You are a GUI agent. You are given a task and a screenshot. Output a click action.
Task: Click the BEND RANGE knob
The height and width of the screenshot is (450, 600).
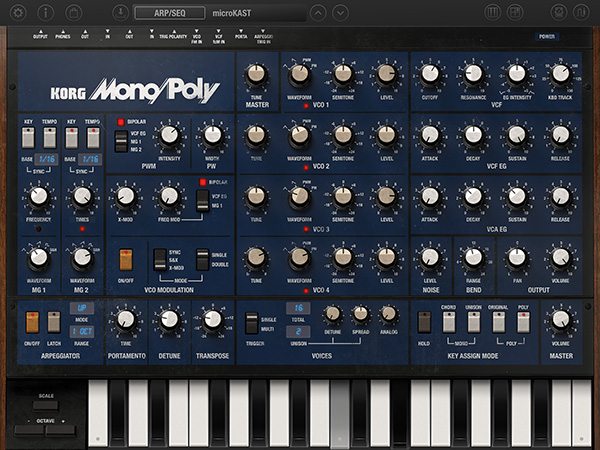coord(474,258)
